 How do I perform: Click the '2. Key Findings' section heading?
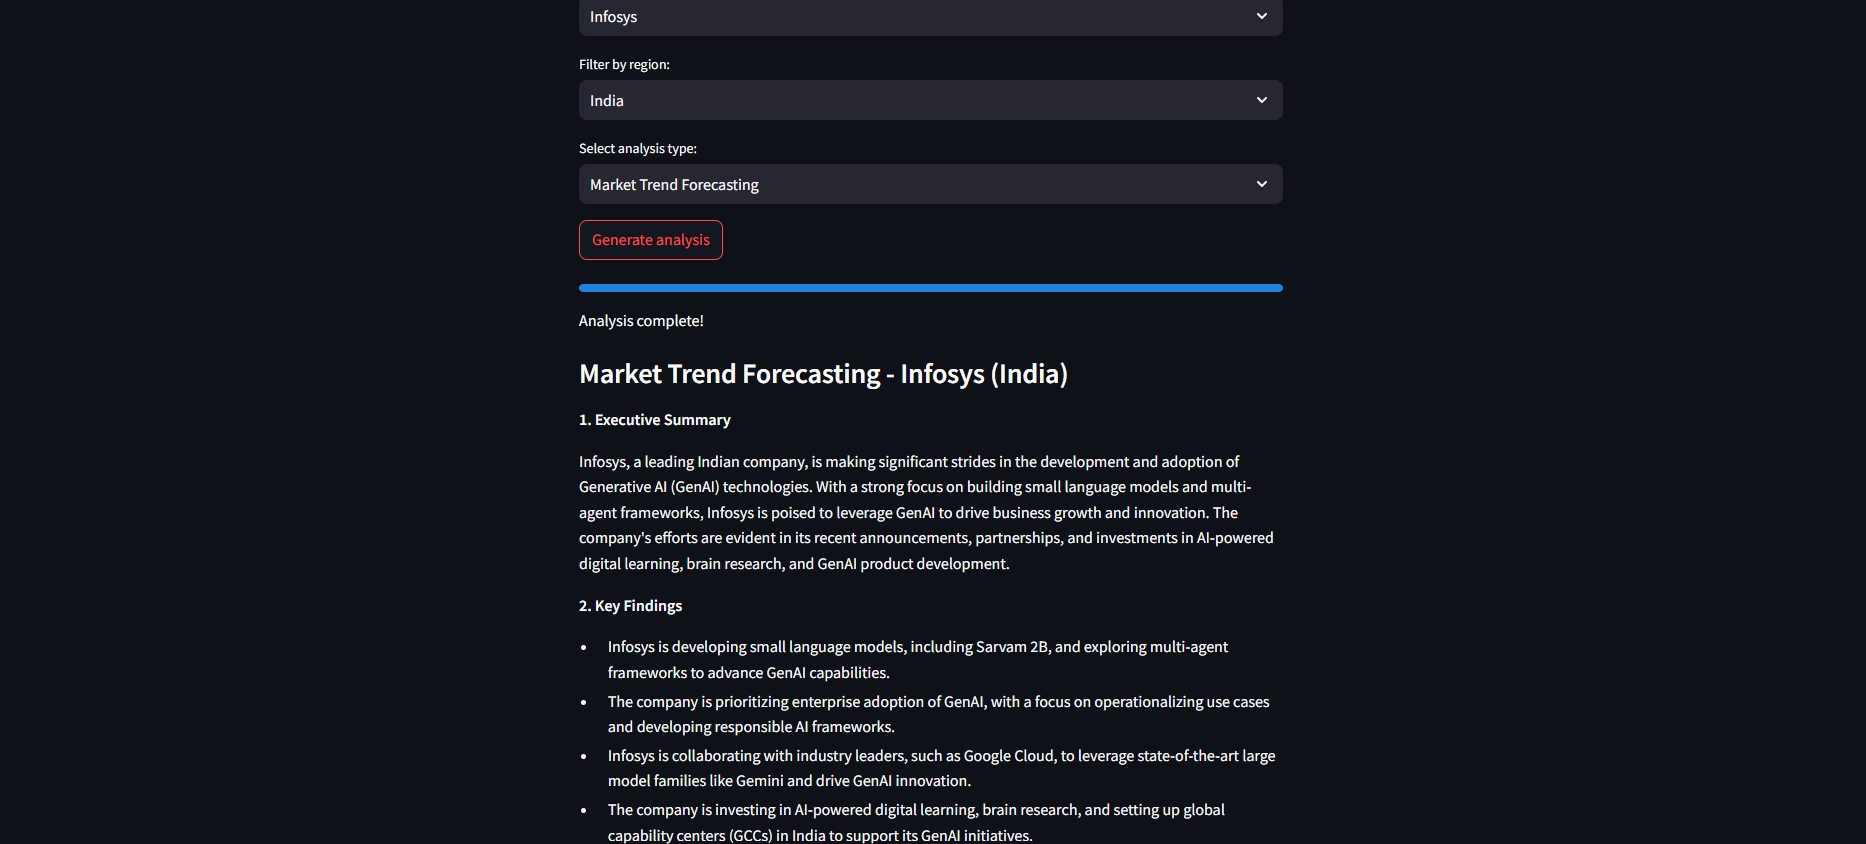630,606
